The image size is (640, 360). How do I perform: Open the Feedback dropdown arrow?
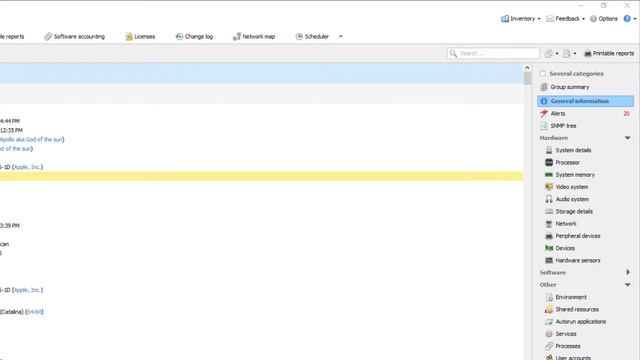(583, 19)
